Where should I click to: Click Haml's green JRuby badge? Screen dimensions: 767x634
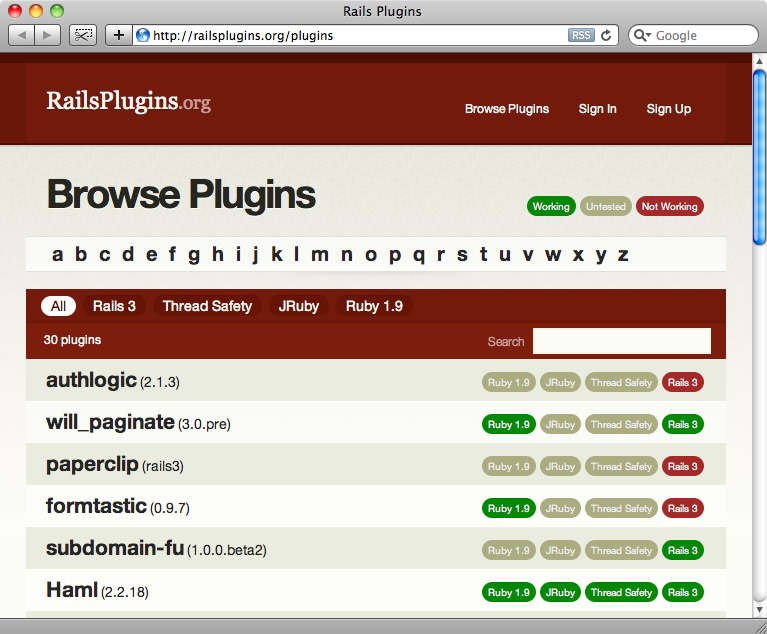pyautogui.click(x=561, y=593)
